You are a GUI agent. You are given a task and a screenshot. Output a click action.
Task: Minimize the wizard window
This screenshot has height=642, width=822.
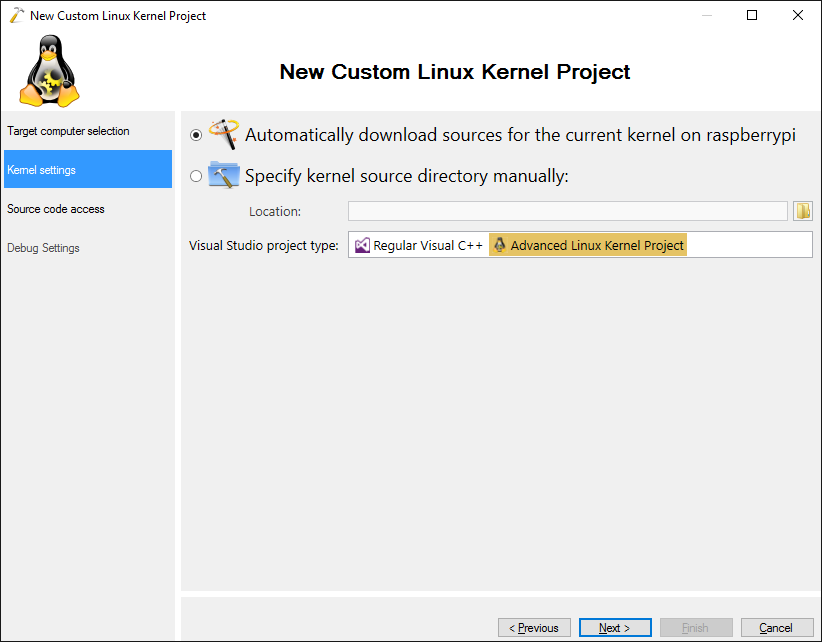pos(707,15)
